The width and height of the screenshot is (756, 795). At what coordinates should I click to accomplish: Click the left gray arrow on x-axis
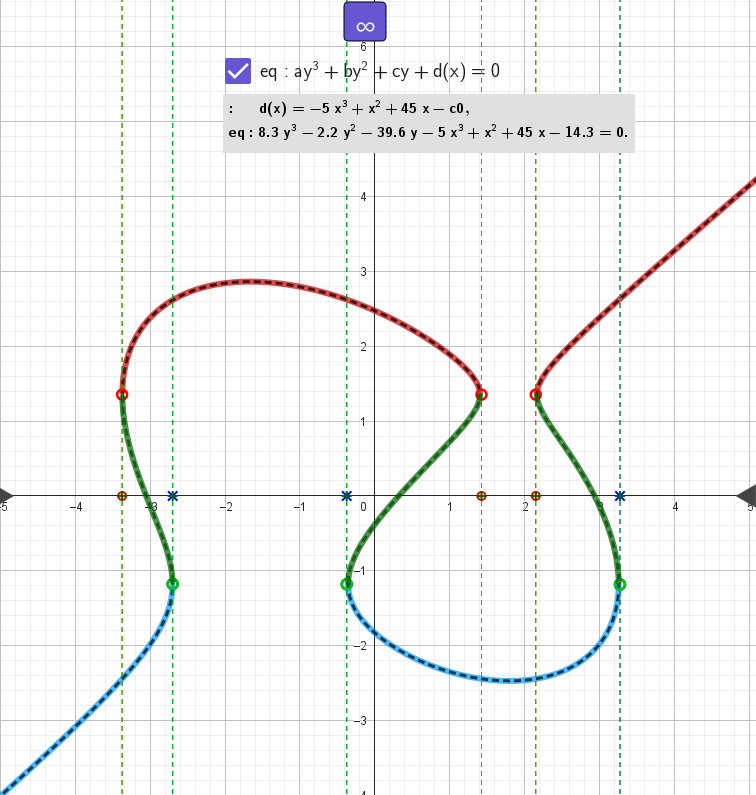click(6, 495)
